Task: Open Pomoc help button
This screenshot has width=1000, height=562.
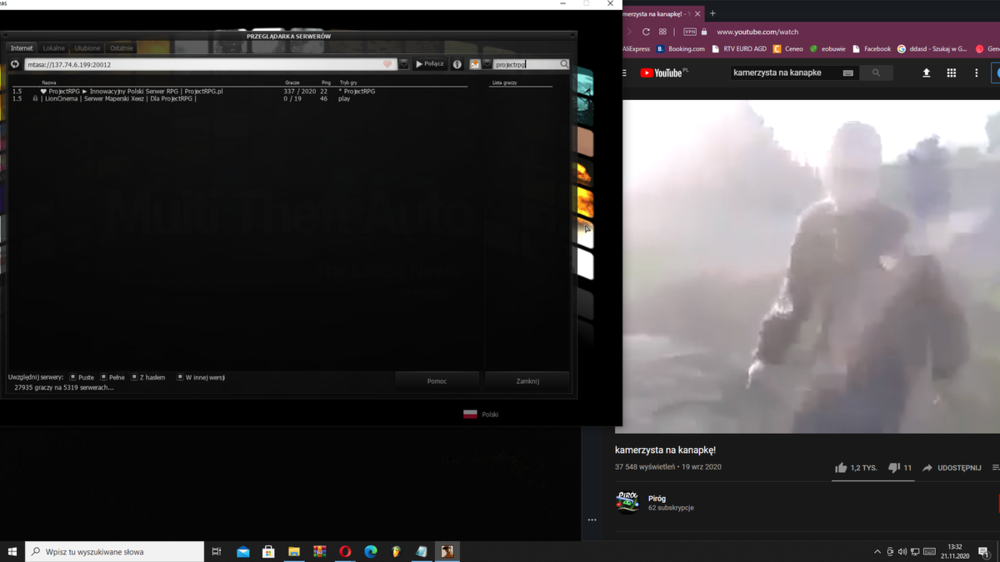Action: (437, 381)
